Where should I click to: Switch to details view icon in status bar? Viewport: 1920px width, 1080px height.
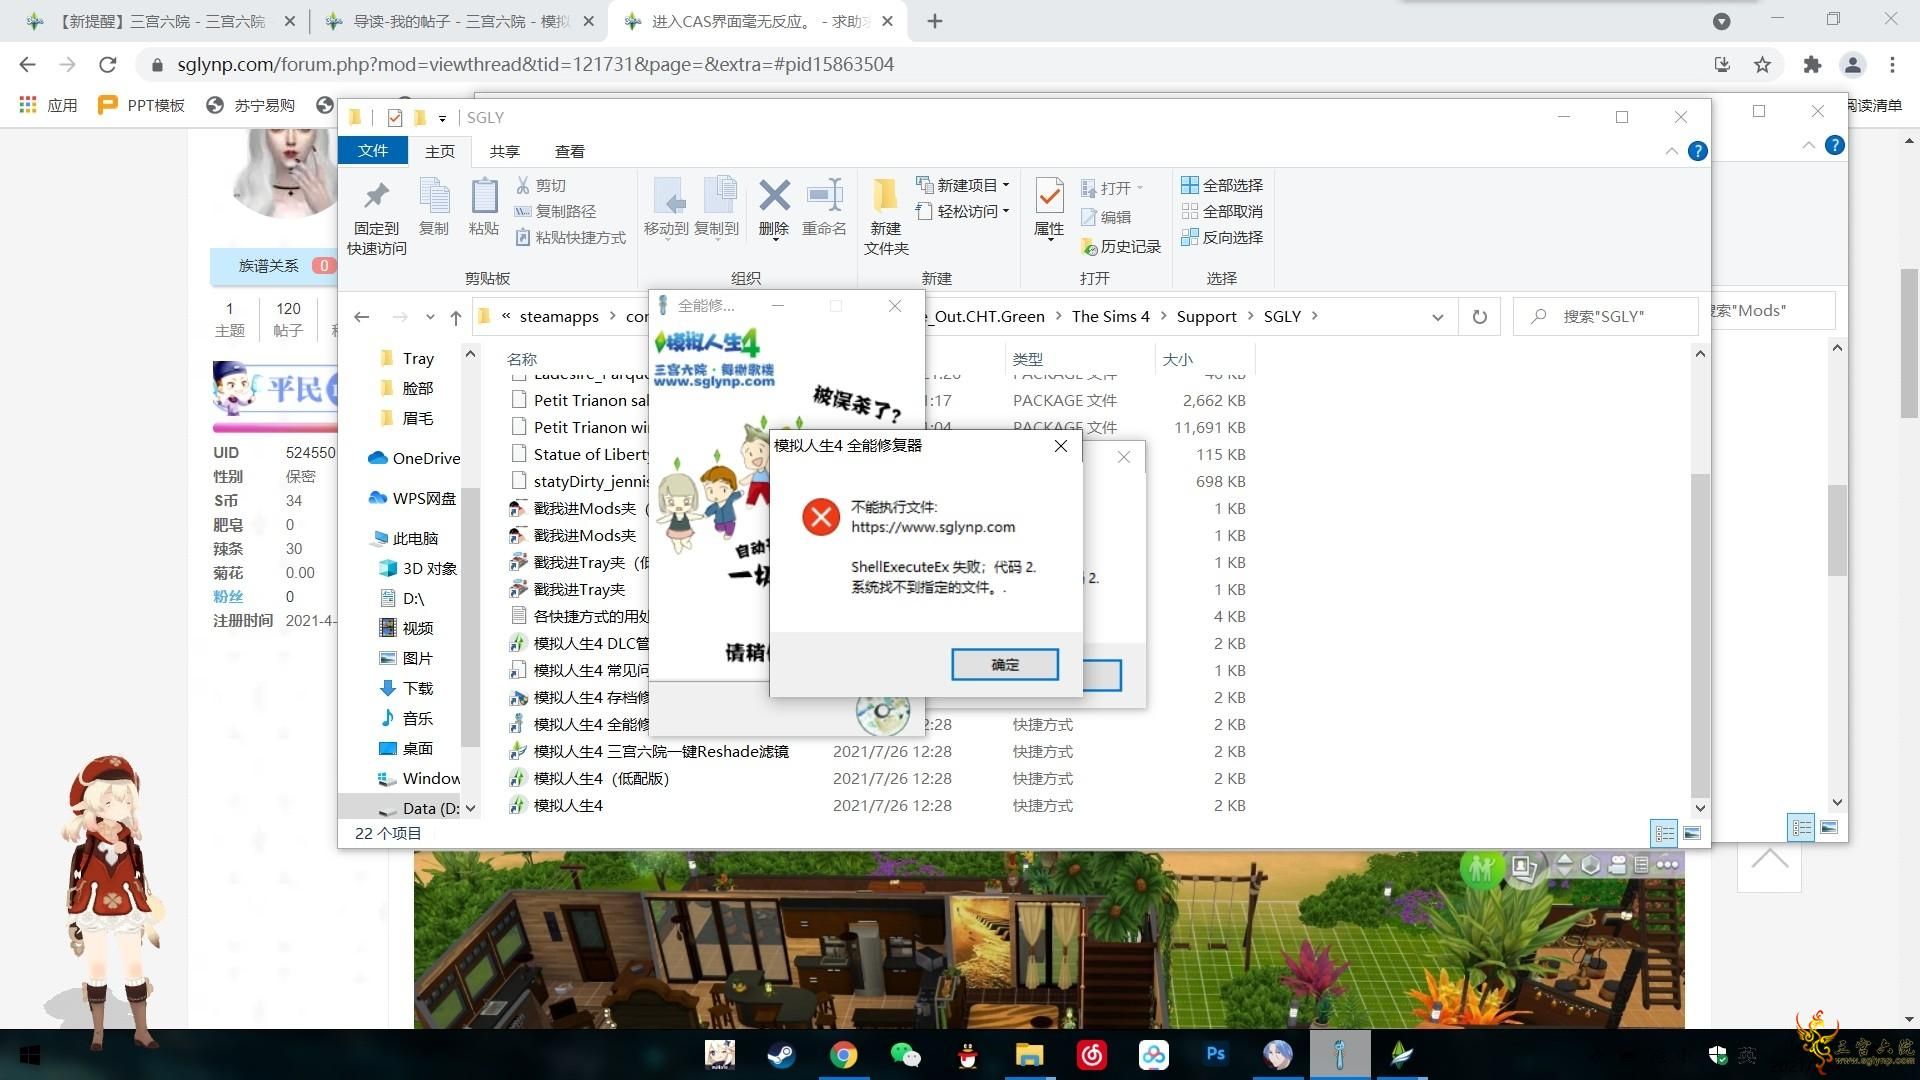(x=1664, y=832)
